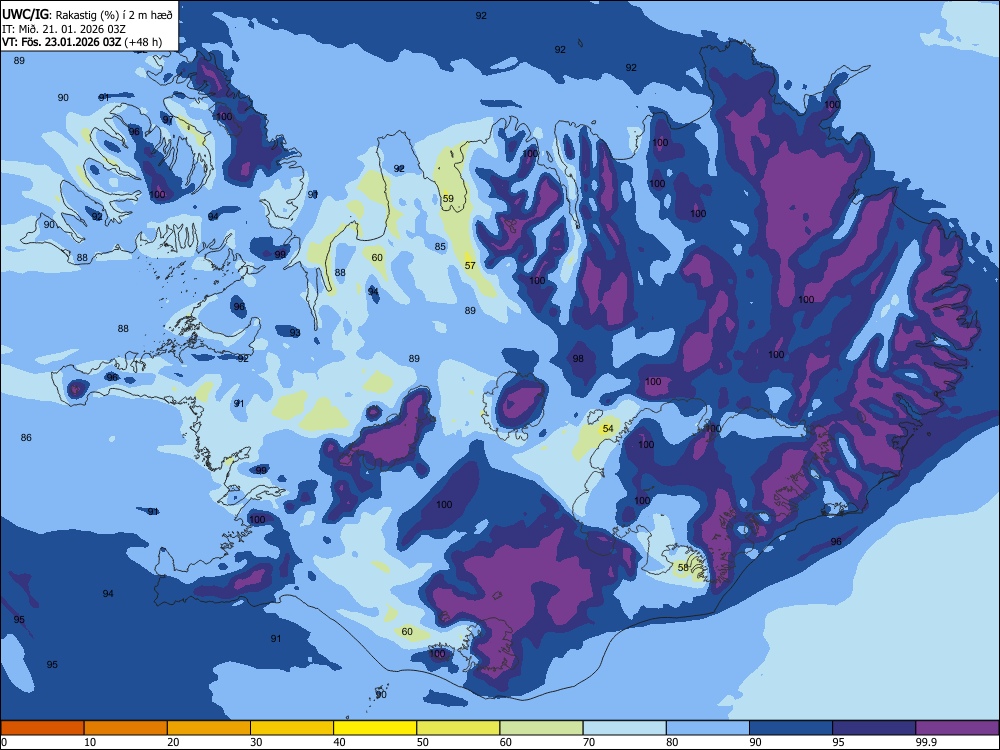Click the indigo 95–99.9 legend swatch
1000x750 pixels.
point(874,728)
